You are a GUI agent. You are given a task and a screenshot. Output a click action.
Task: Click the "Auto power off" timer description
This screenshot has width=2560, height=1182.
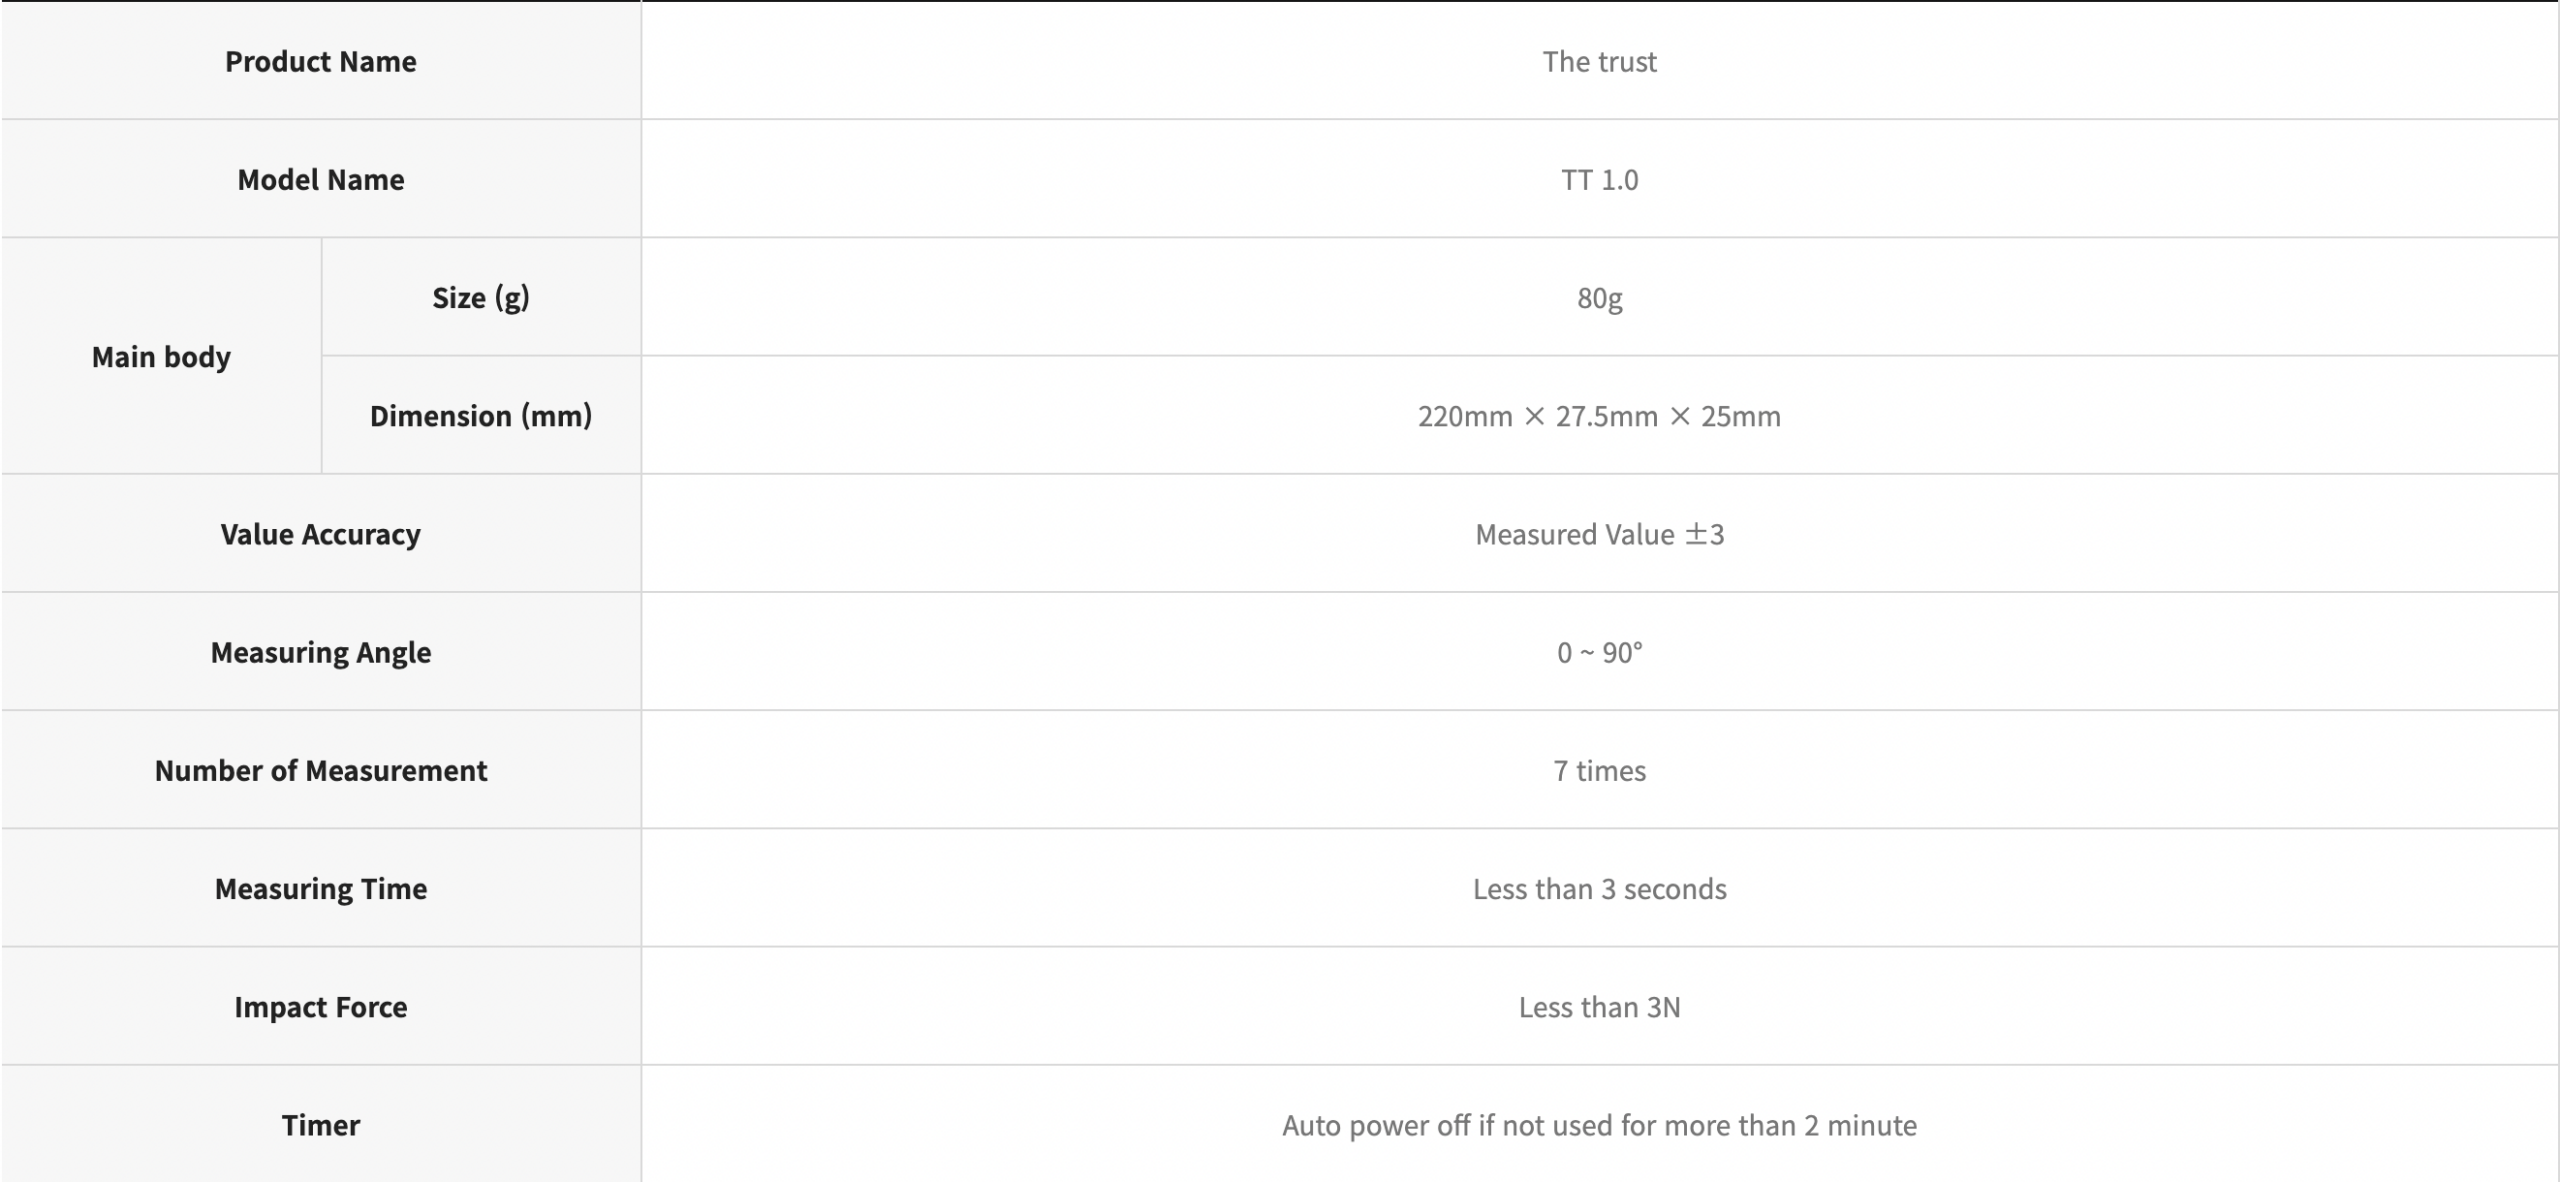pos(1599,1125)
